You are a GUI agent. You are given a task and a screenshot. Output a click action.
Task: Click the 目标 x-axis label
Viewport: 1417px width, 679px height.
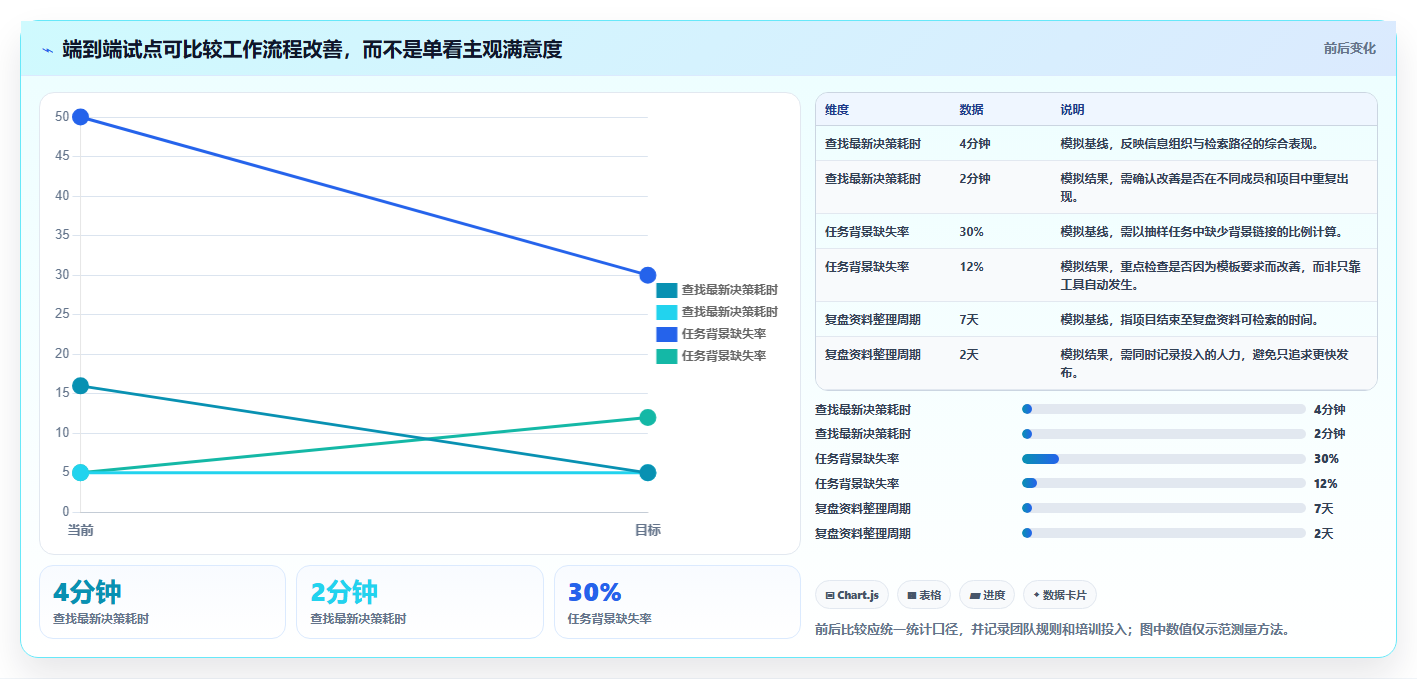(647, 530)
